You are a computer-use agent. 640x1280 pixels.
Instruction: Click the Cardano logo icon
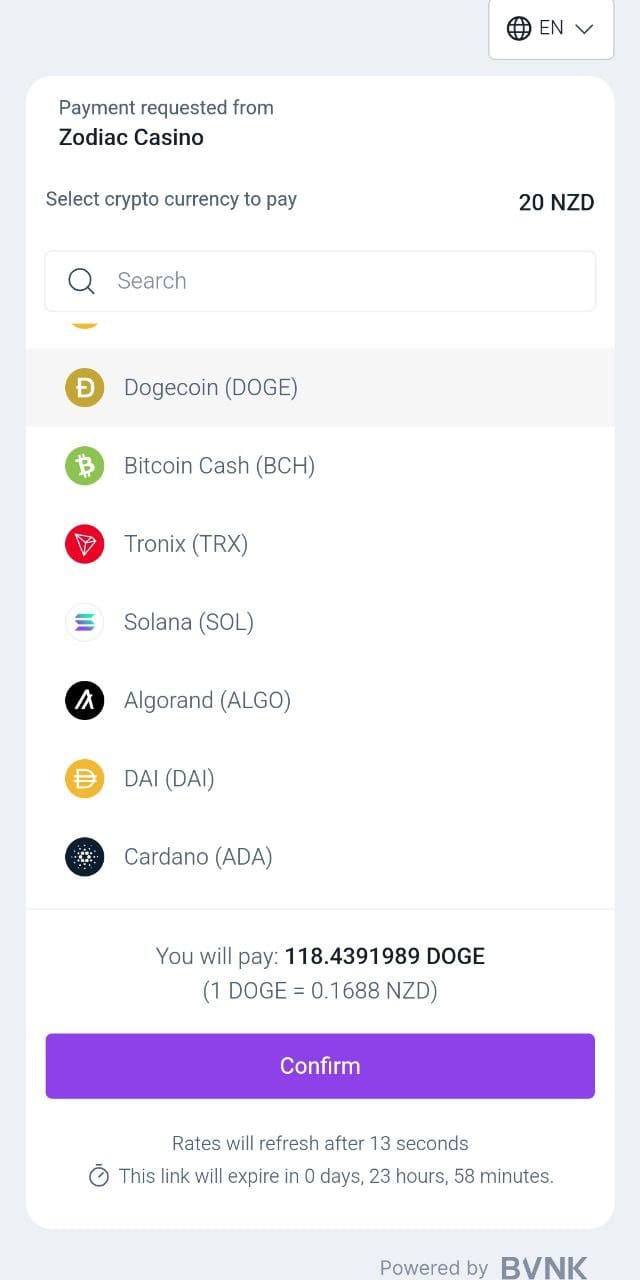tap(85, 857)
